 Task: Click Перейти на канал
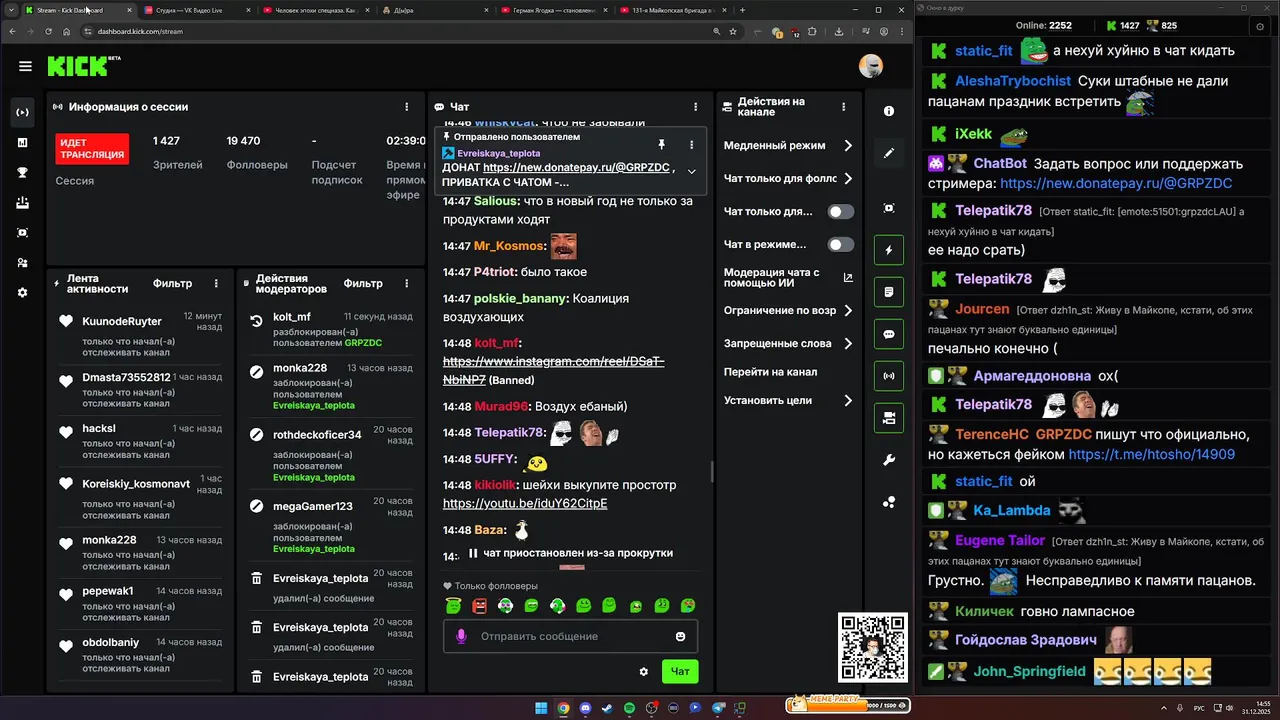[x=771, y=371]
